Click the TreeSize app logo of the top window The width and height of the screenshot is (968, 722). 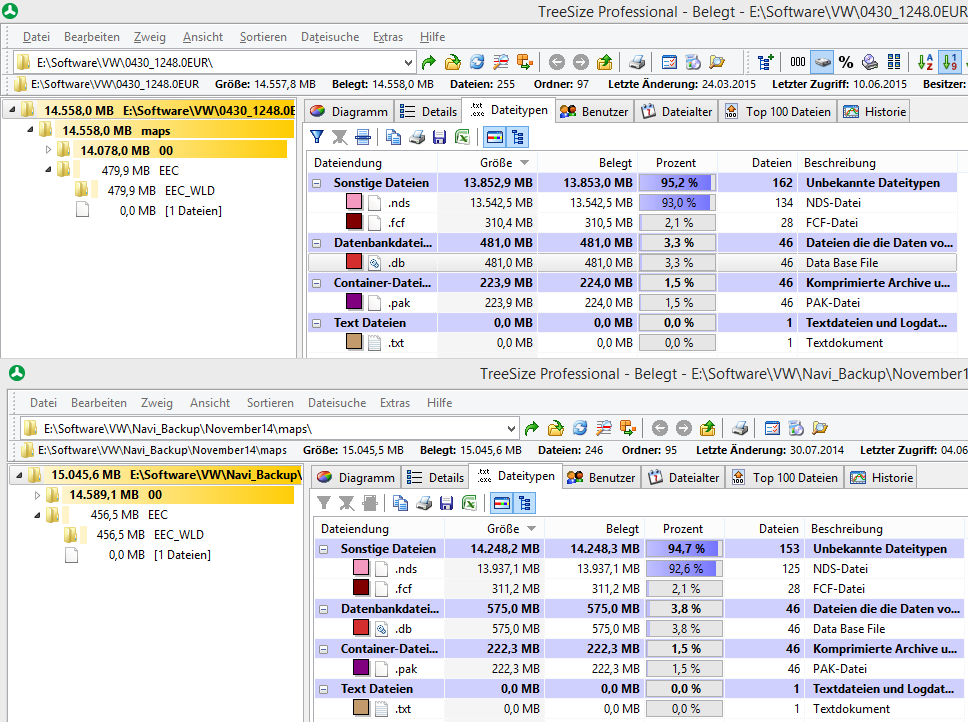pyautogui.click(x=10, y=10)
